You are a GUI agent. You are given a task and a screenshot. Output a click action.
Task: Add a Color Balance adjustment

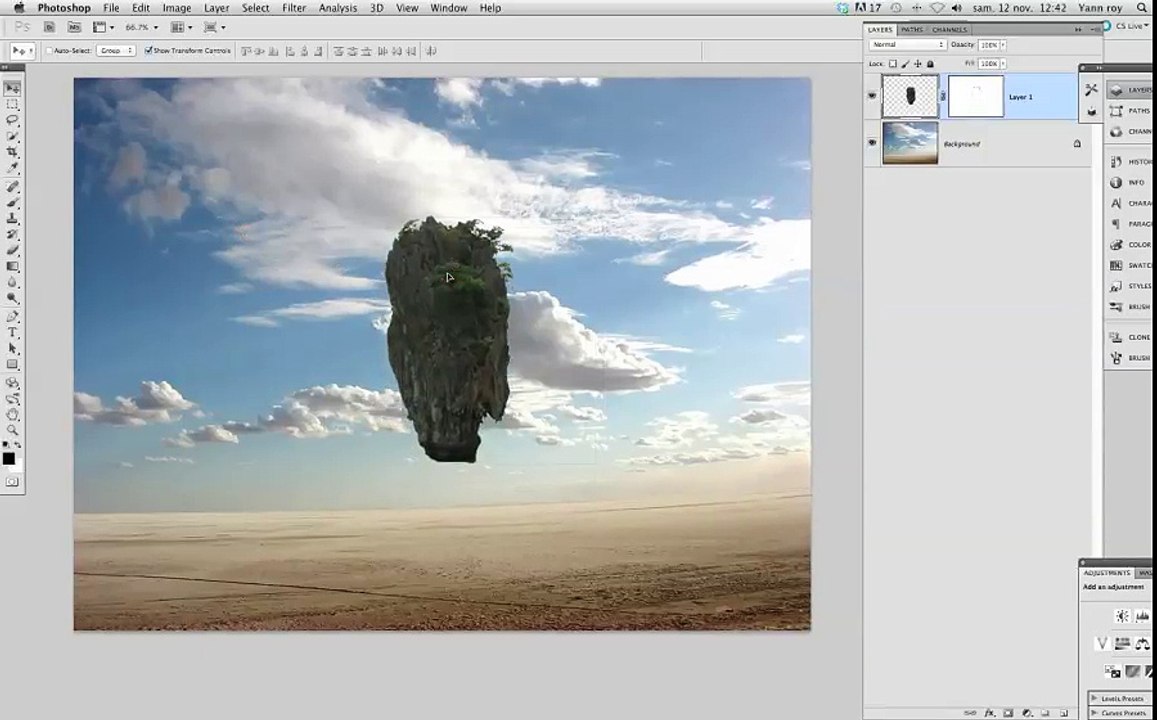(x=1142, y=643)
